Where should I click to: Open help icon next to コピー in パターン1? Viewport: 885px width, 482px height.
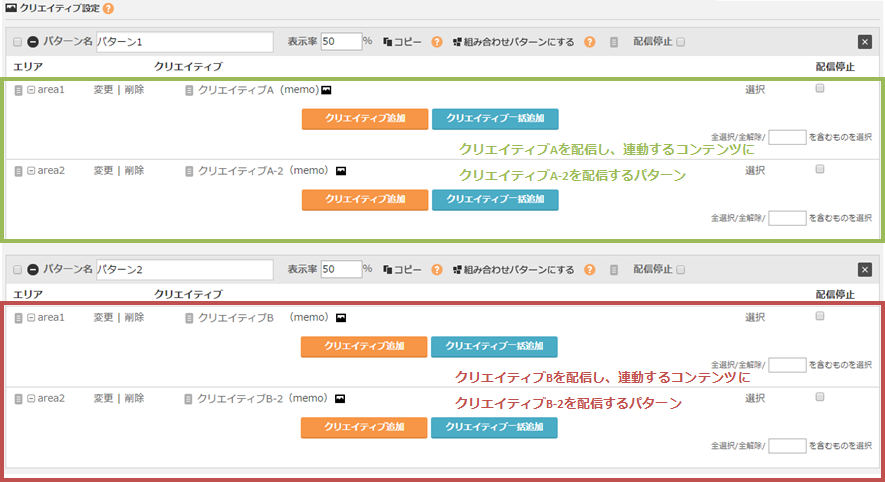(x=437, y=42)
